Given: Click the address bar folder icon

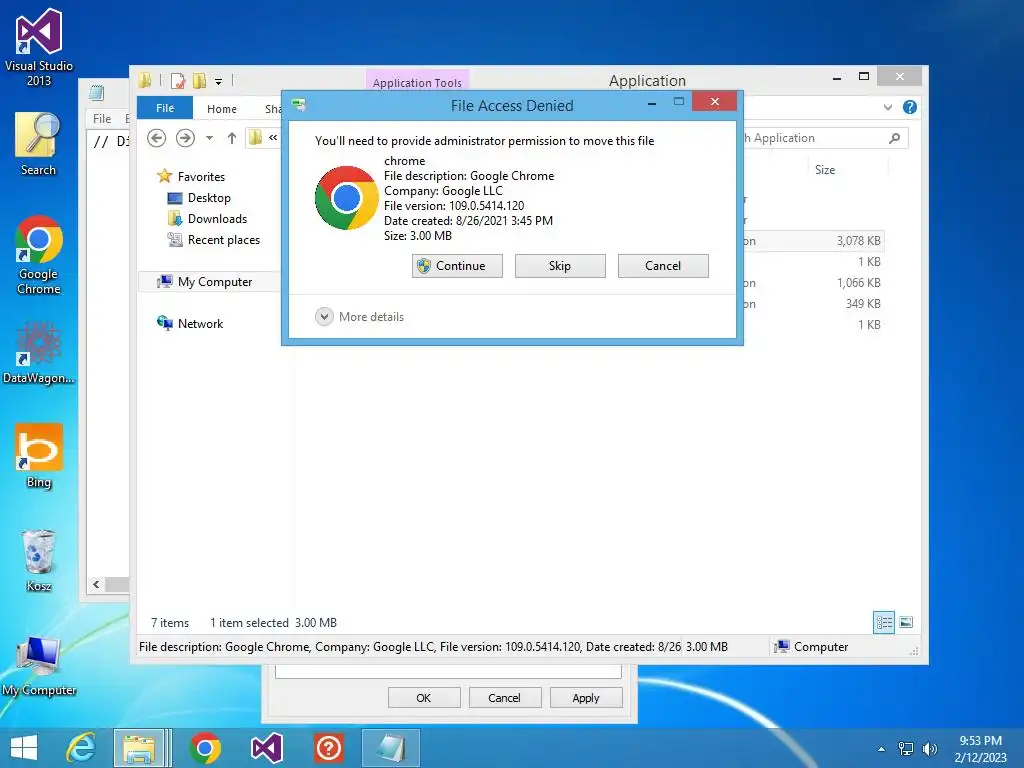Looking at the screenshot, I should pyautogui.click(x=255, y=138).
